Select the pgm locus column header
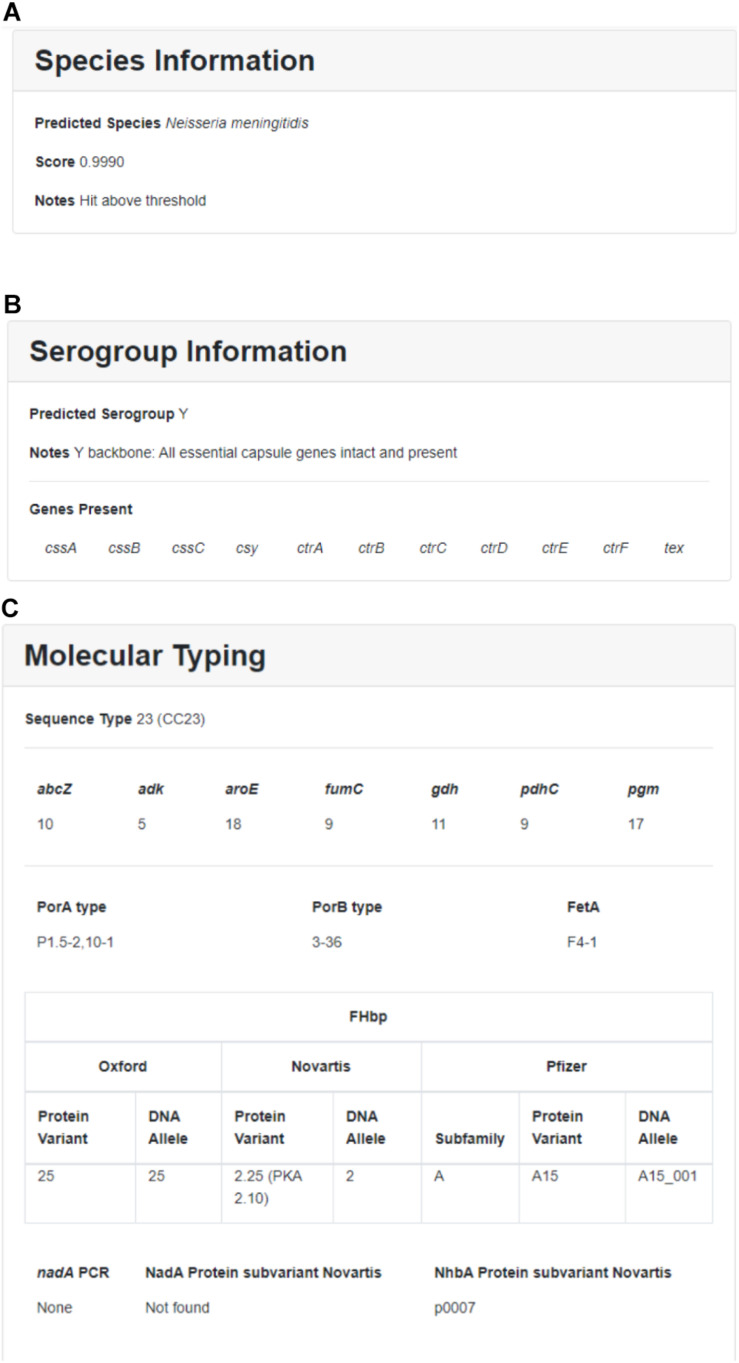 643,789
